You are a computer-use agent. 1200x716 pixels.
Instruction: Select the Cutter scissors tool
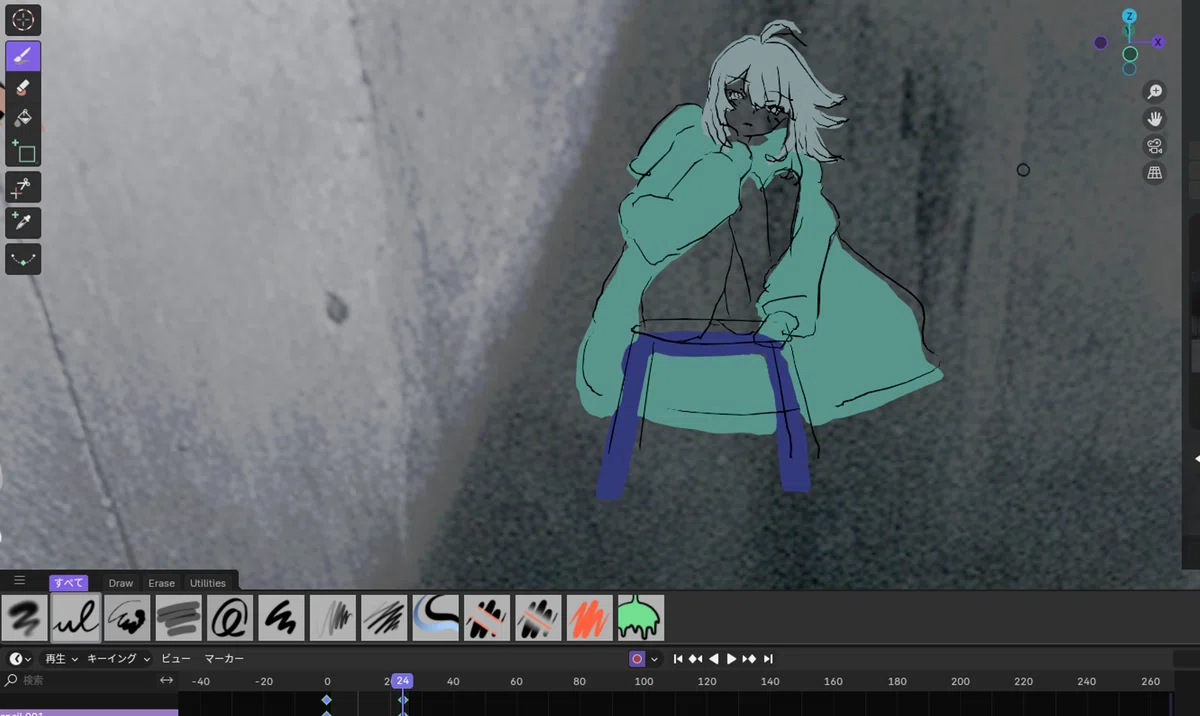(23, 187)
